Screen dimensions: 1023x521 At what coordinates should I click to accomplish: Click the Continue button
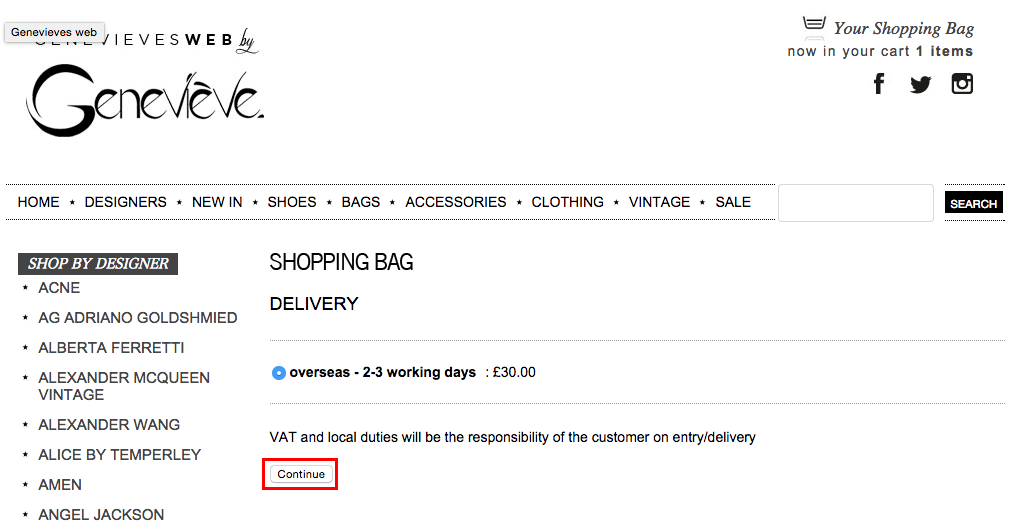tap(301, 474)
